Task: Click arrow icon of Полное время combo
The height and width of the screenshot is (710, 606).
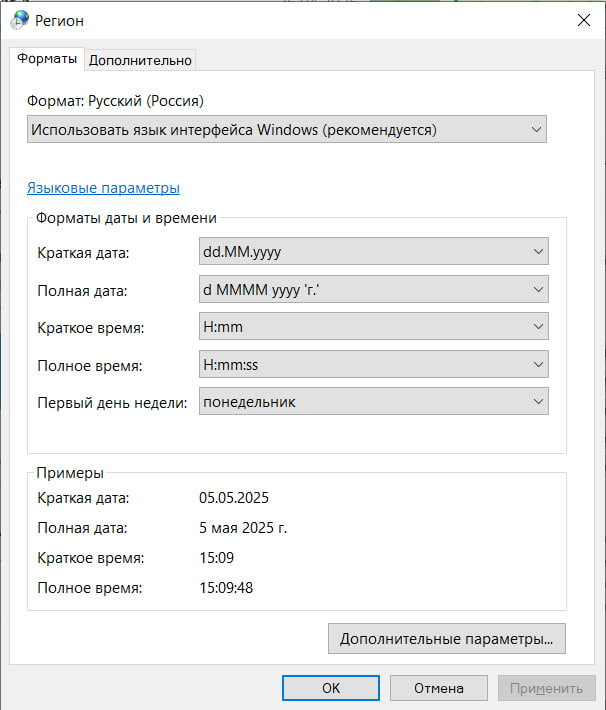Action: pos(538,365)
